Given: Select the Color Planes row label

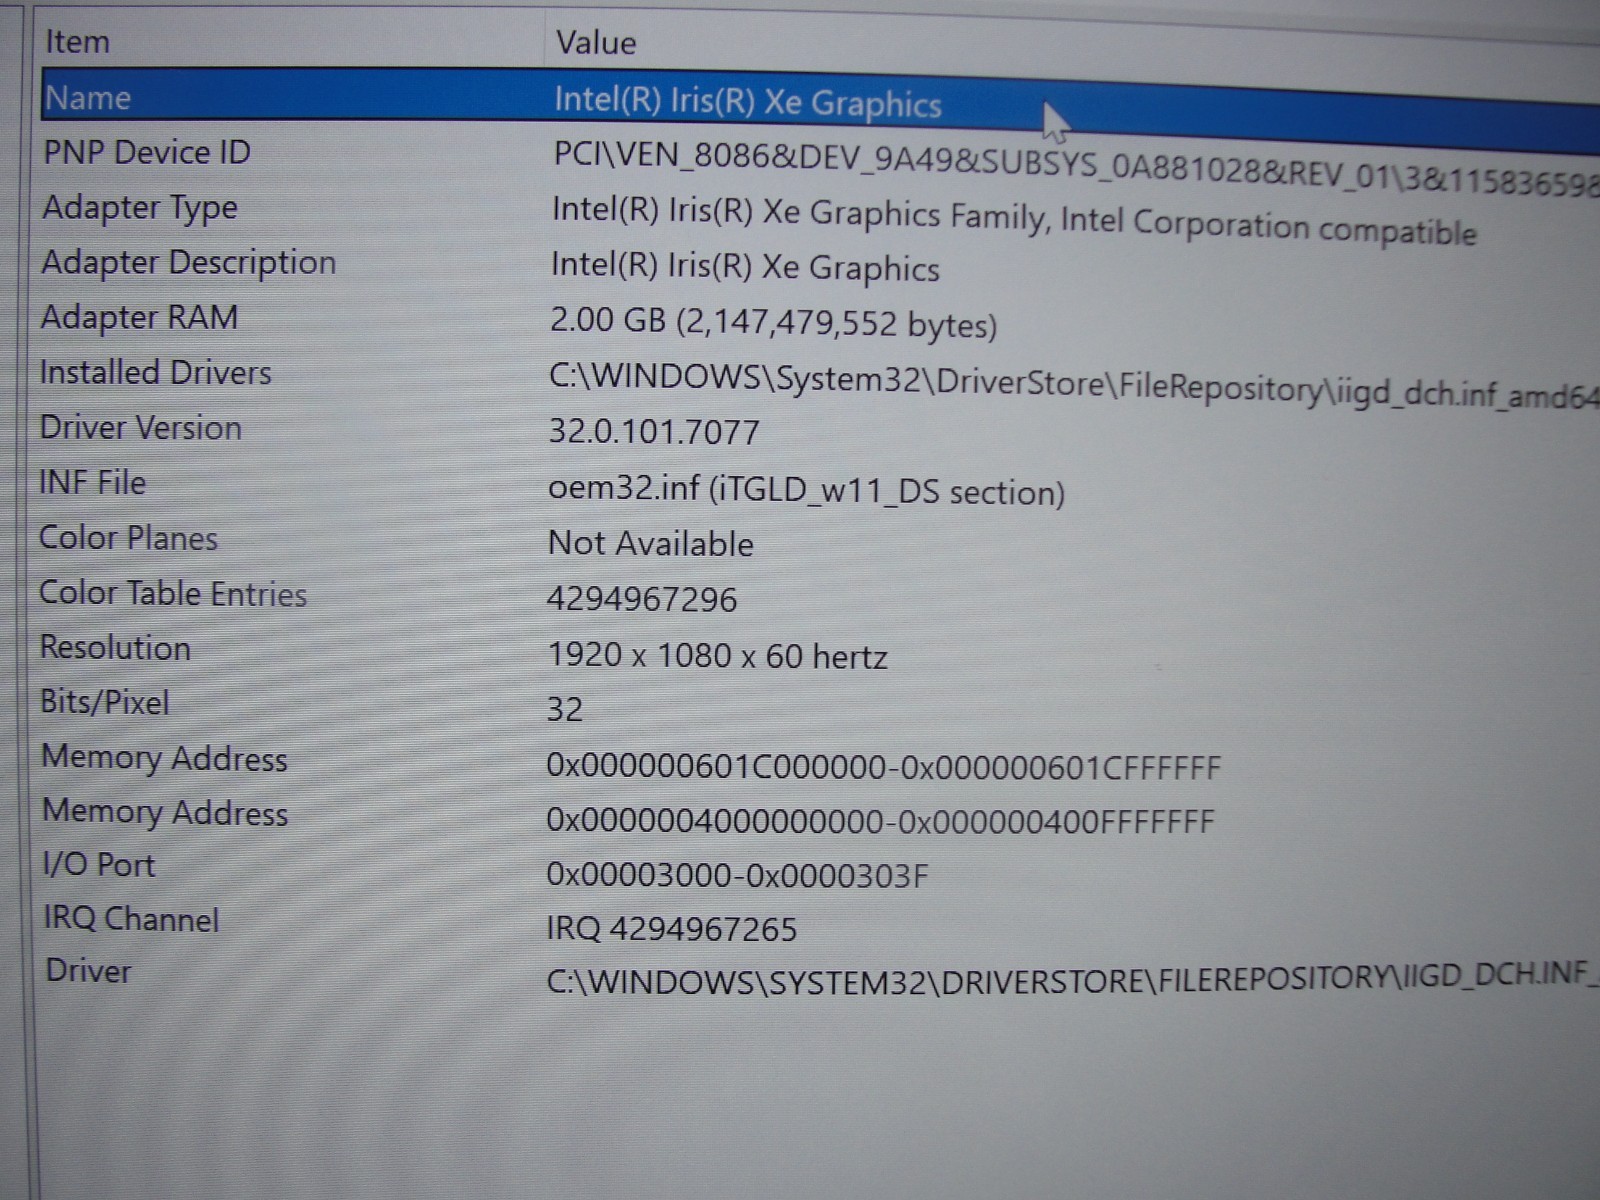Looking at the screenshot, I should (128, 537).
